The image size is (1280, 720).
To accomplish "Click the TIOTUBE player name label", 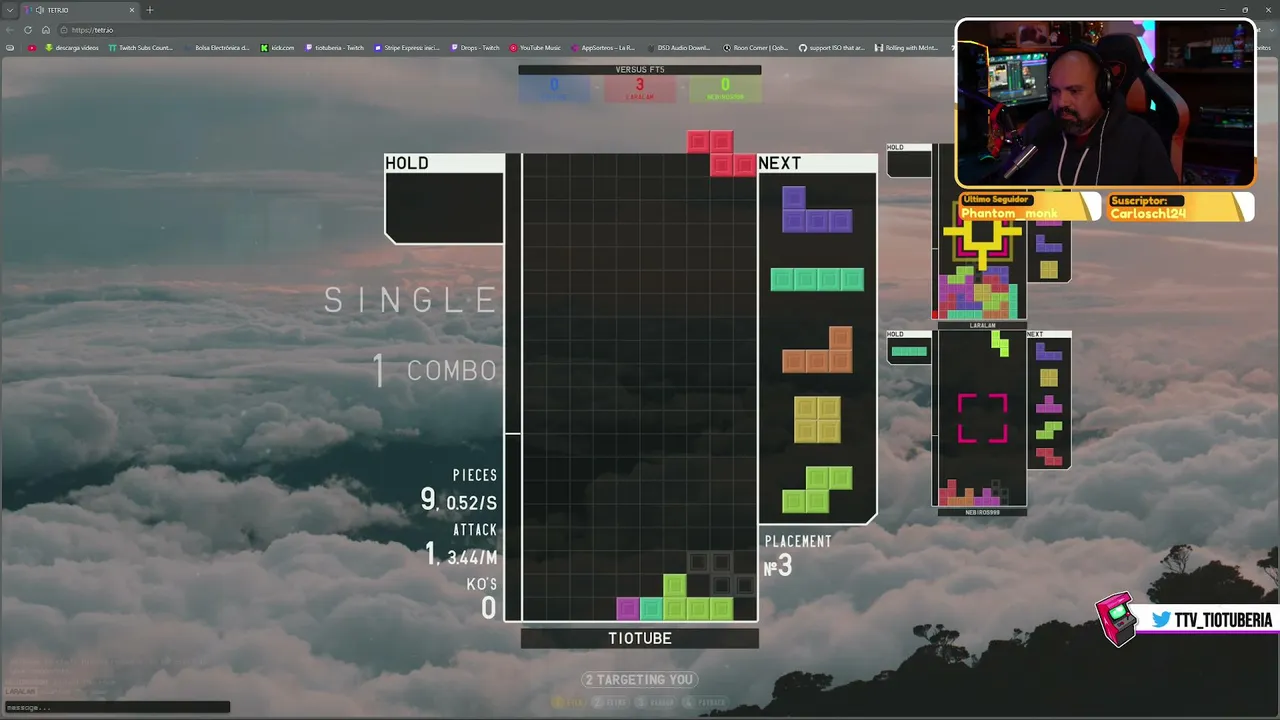I will pyautogui.click(x=640, y=638).
